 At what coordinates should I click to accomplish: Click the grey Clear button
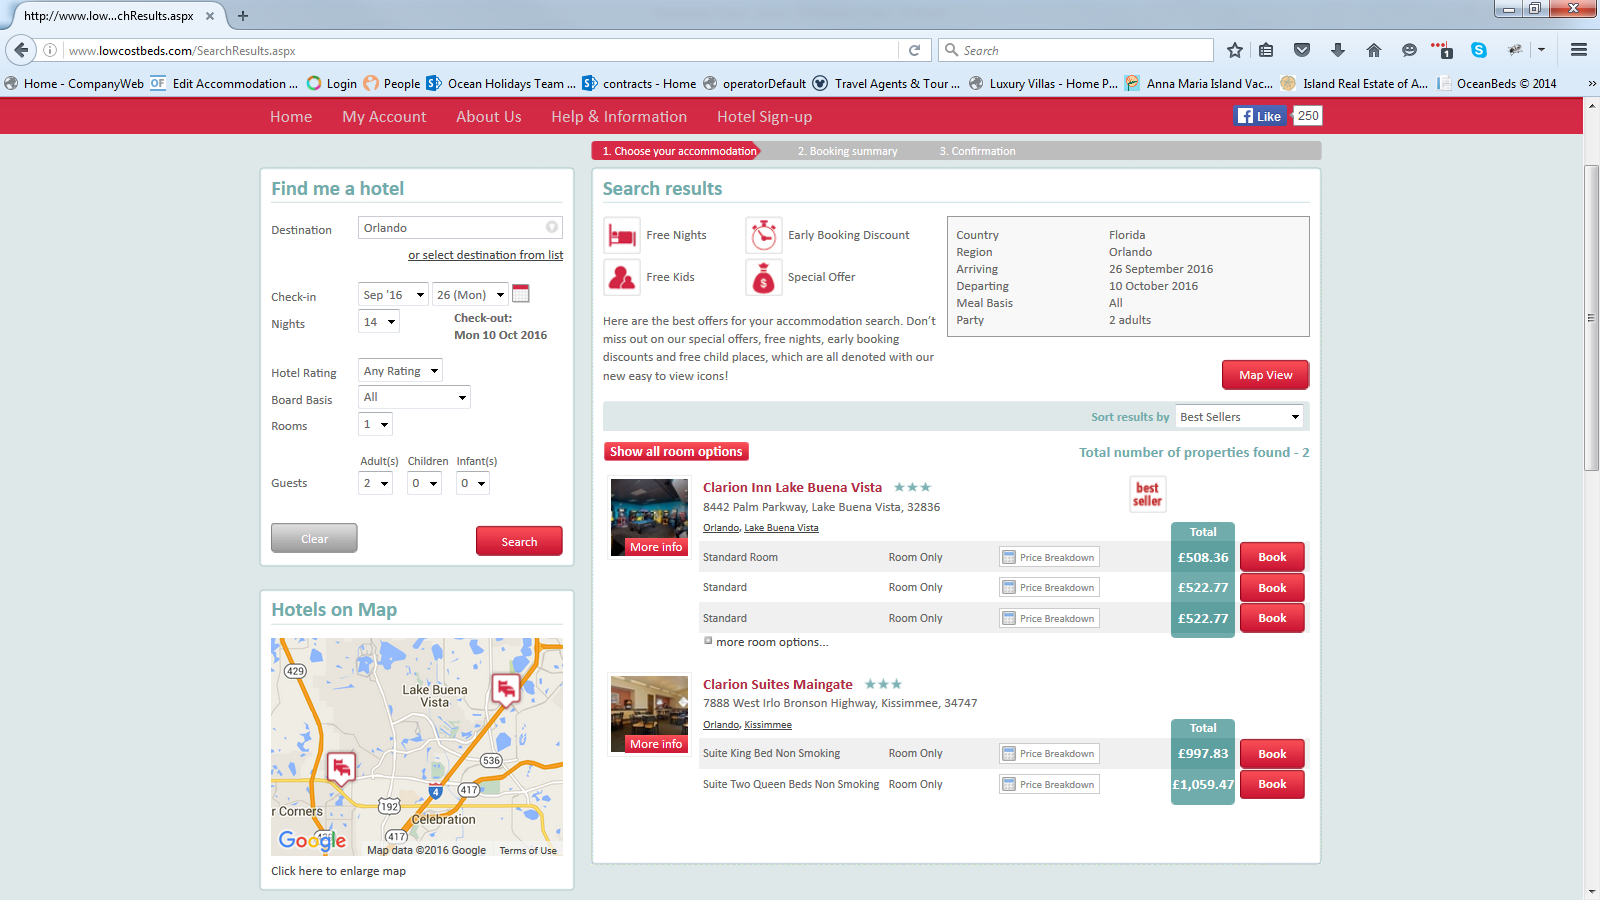(314, 538)
